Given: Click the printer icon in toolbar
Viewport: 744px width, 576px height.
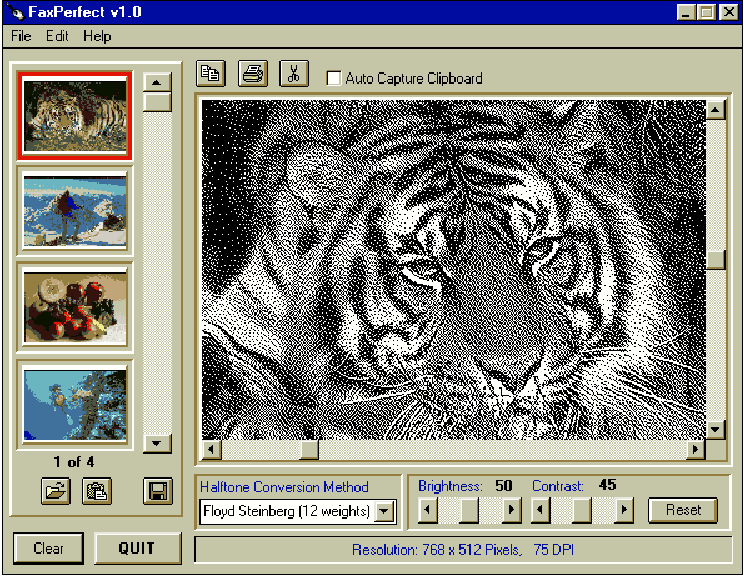Looking at the screenshot, I should 253,74.
